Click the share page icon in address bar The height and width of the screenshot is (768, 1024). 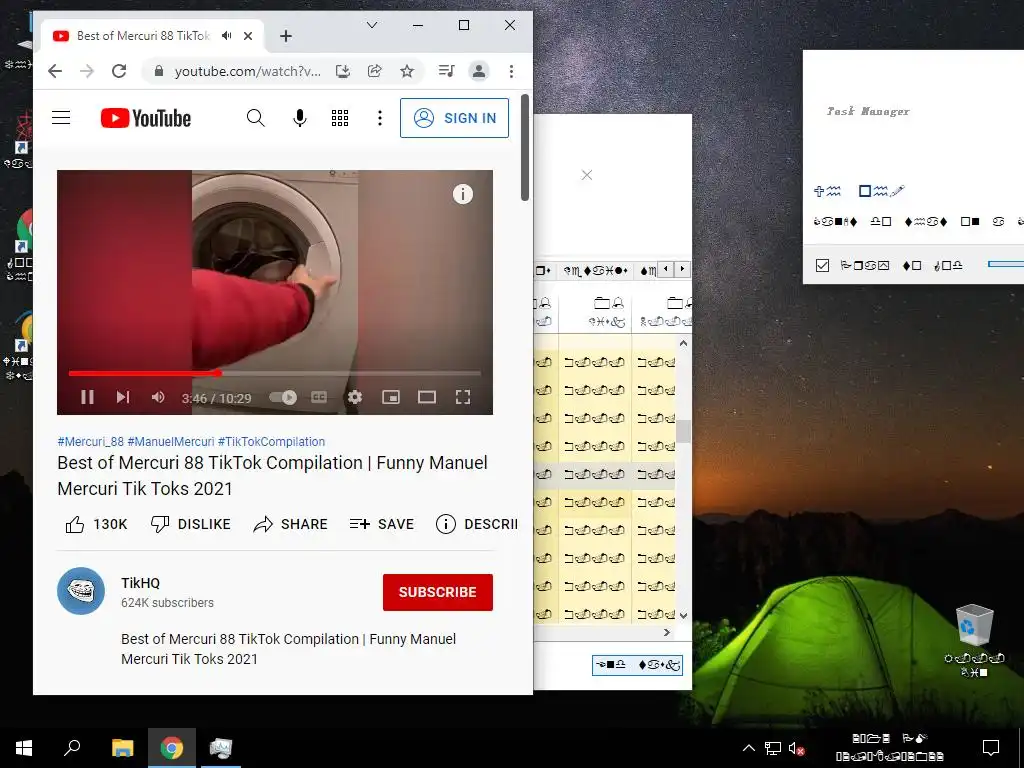click(375, 71)
